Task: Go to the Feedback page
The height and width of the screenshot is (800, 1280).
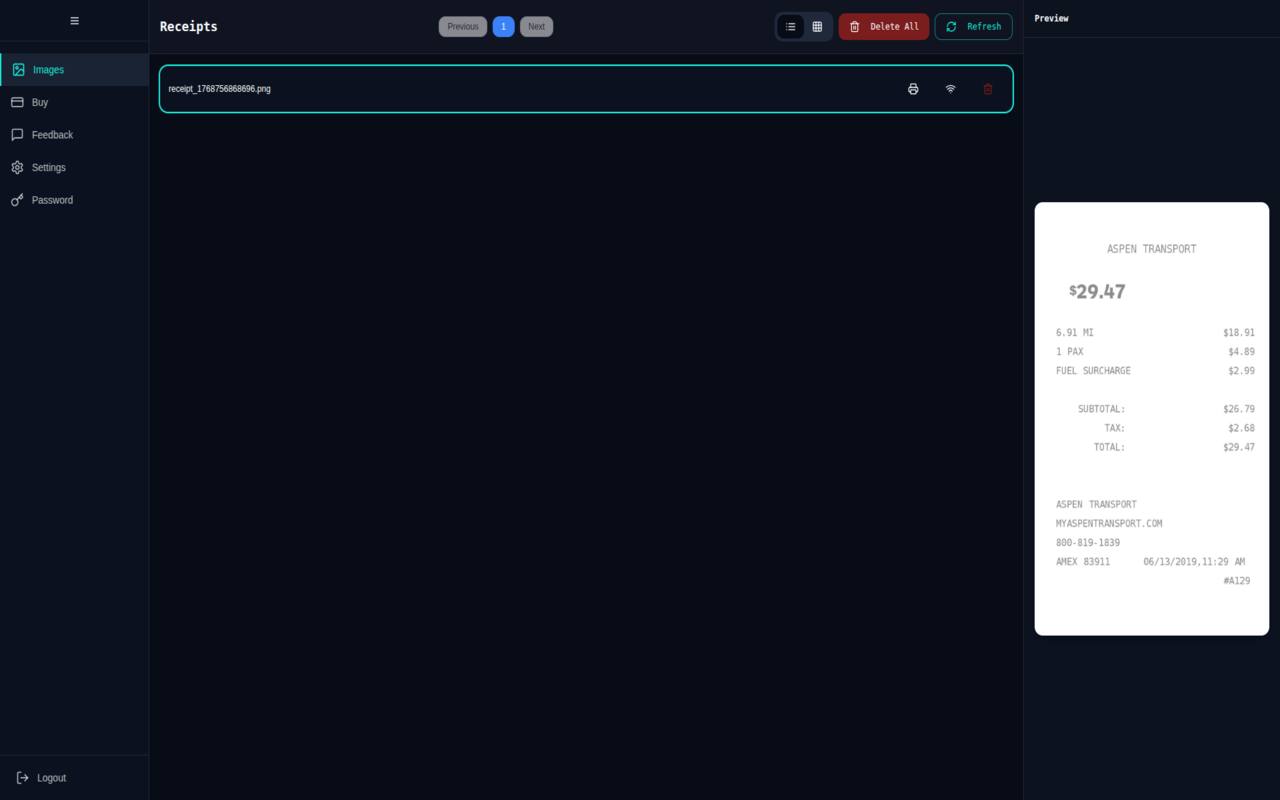Action: pos(74,135)
